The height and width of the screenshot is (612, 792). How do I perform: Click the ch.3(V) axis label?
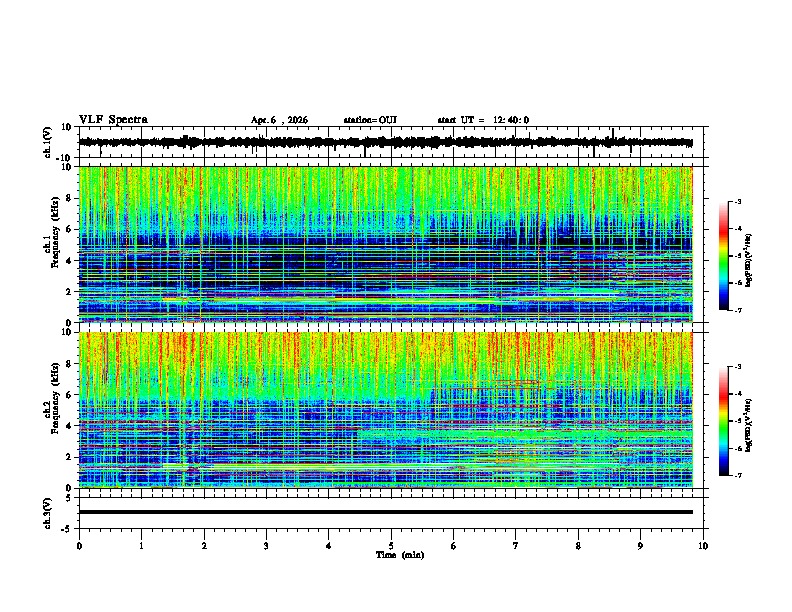click(x=48, y=513)
